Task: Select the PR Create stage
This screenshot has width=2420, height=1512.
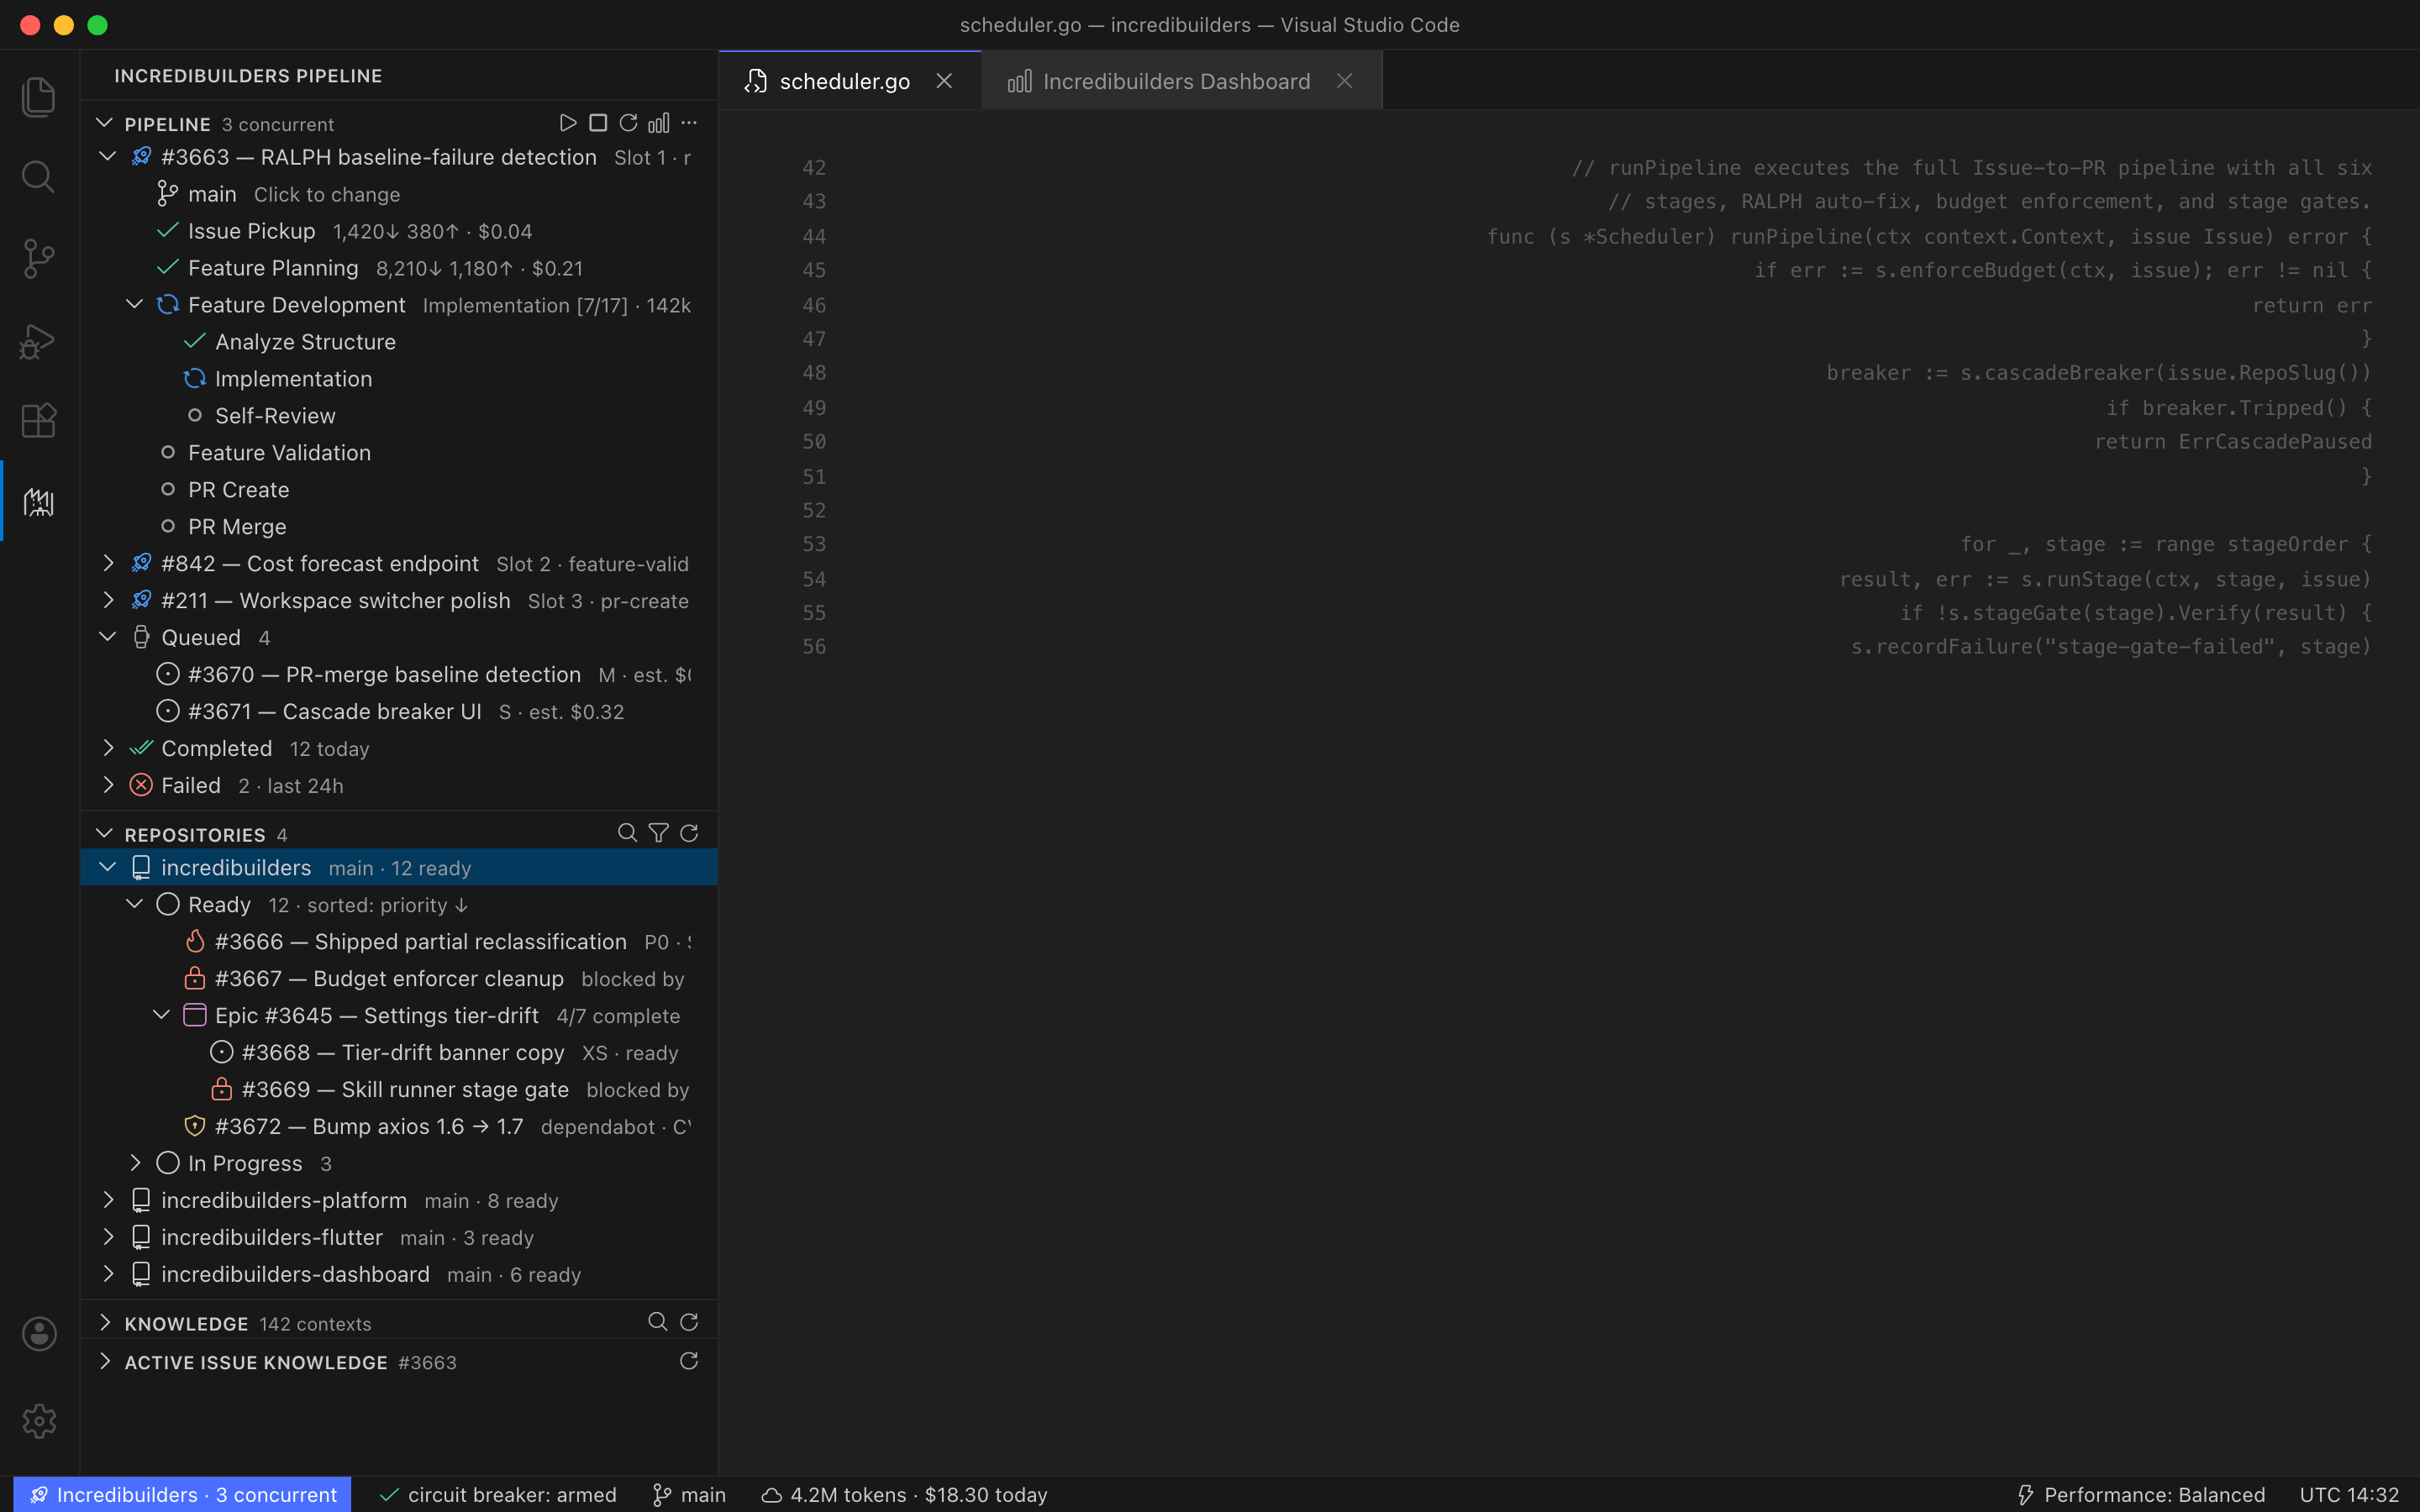Action: [x=399, y=490]
